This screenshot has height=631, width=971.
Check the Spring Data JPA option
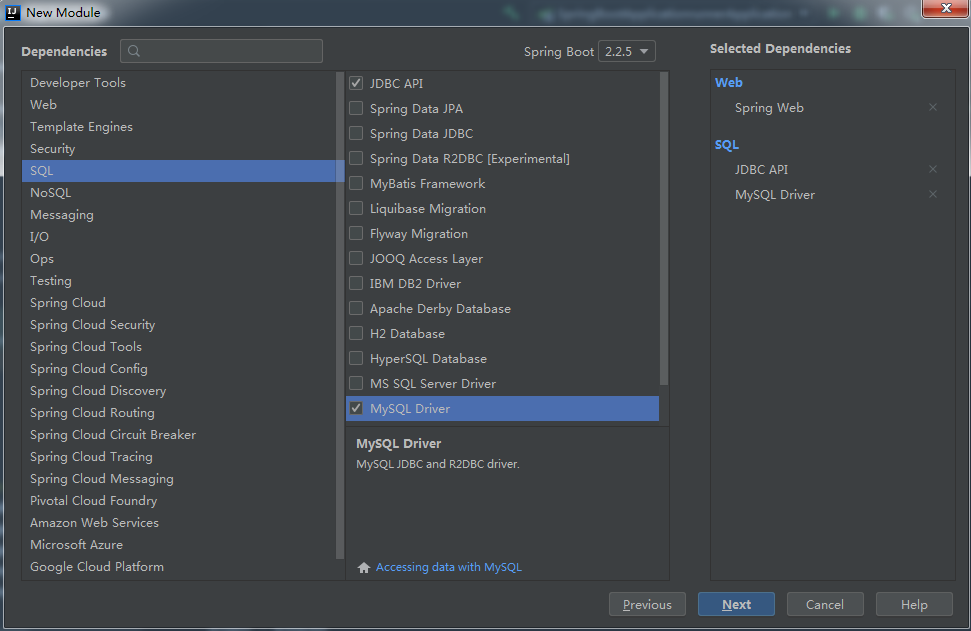point(356,109)
